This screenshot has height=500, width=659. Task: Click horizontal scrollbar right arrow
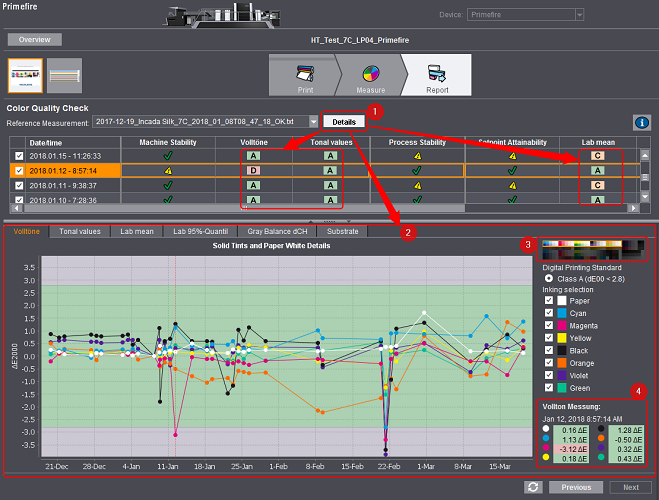pos(633,208)
